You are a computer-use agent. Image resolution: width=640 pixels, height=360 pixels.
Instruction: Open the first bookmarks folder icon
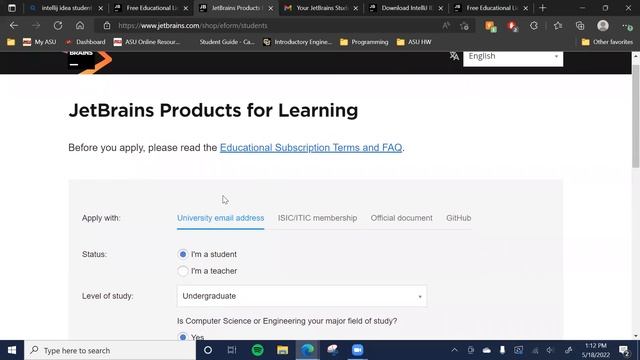[x=11, y=42]
